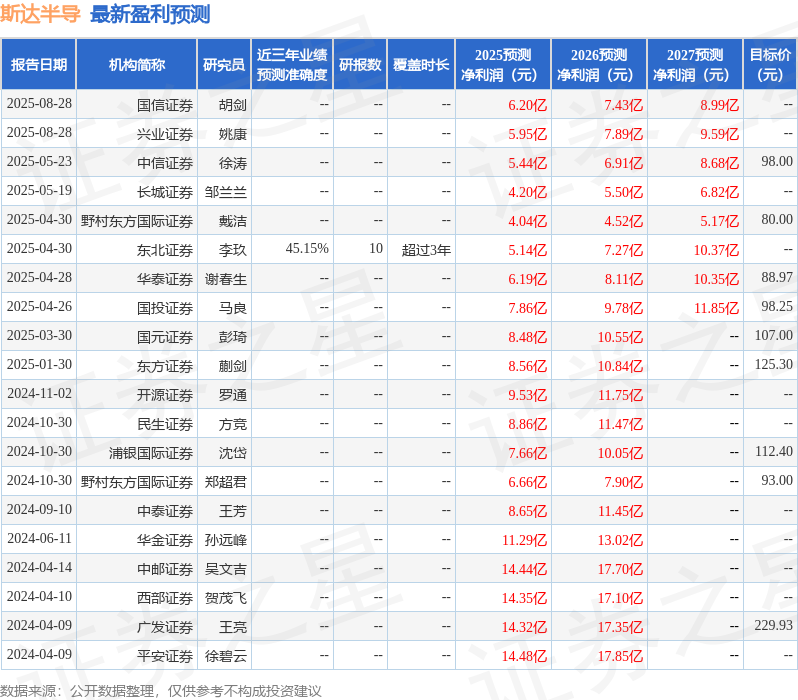798x700 pixels.
Task: Click the 研报数 column header
Action: (x=360, y=64)
